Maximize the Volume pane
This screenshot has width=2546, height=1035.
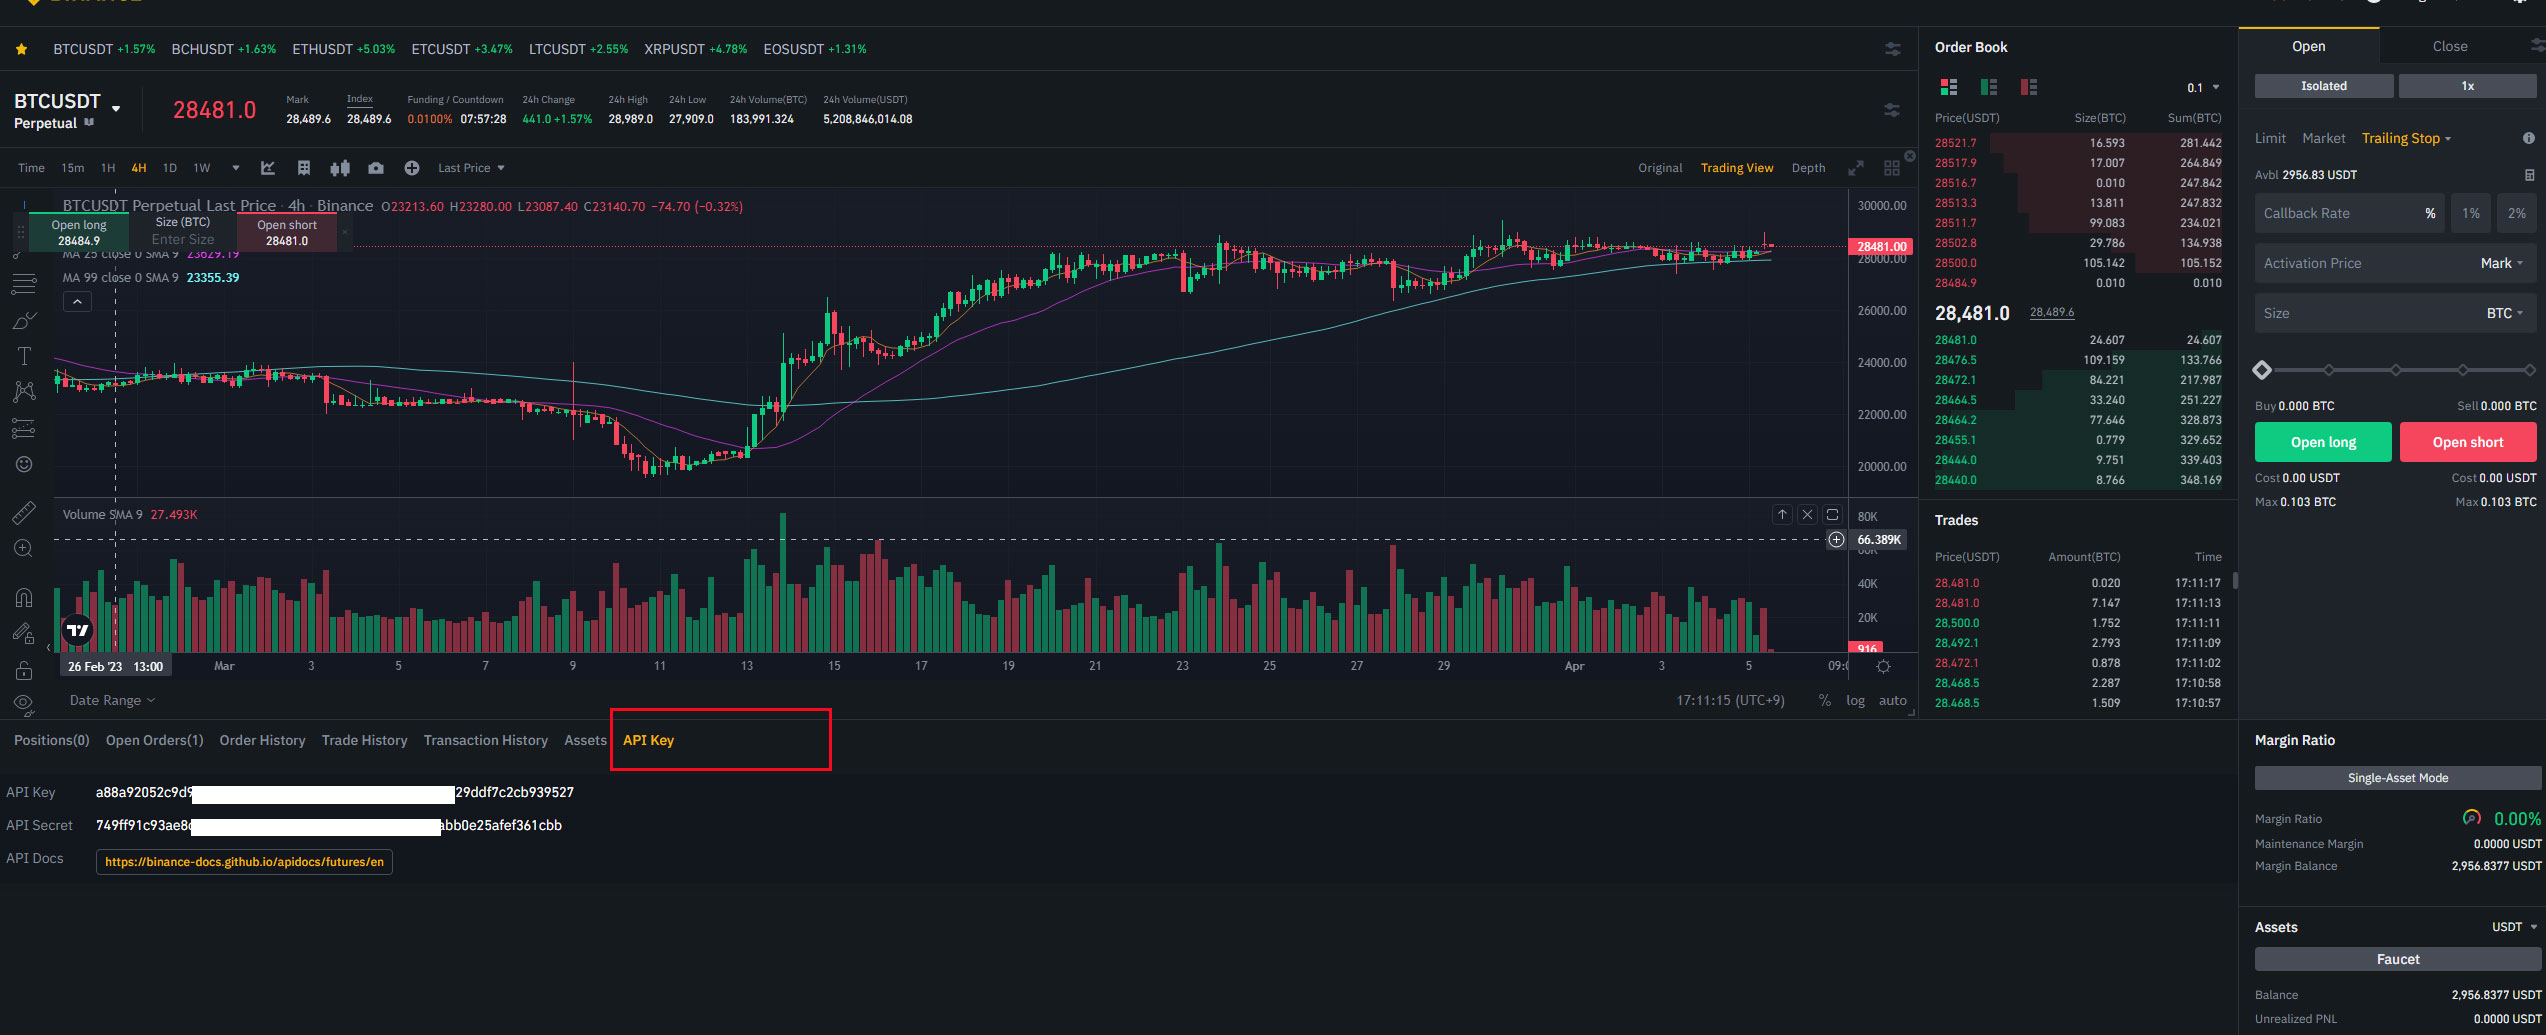pos(1832,514)
